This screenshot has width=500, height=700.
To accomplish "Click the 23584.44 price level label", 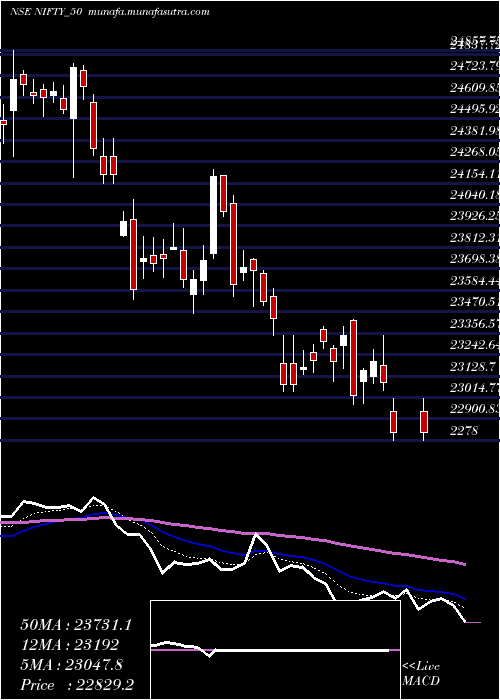I will click(x=475, y=281).
